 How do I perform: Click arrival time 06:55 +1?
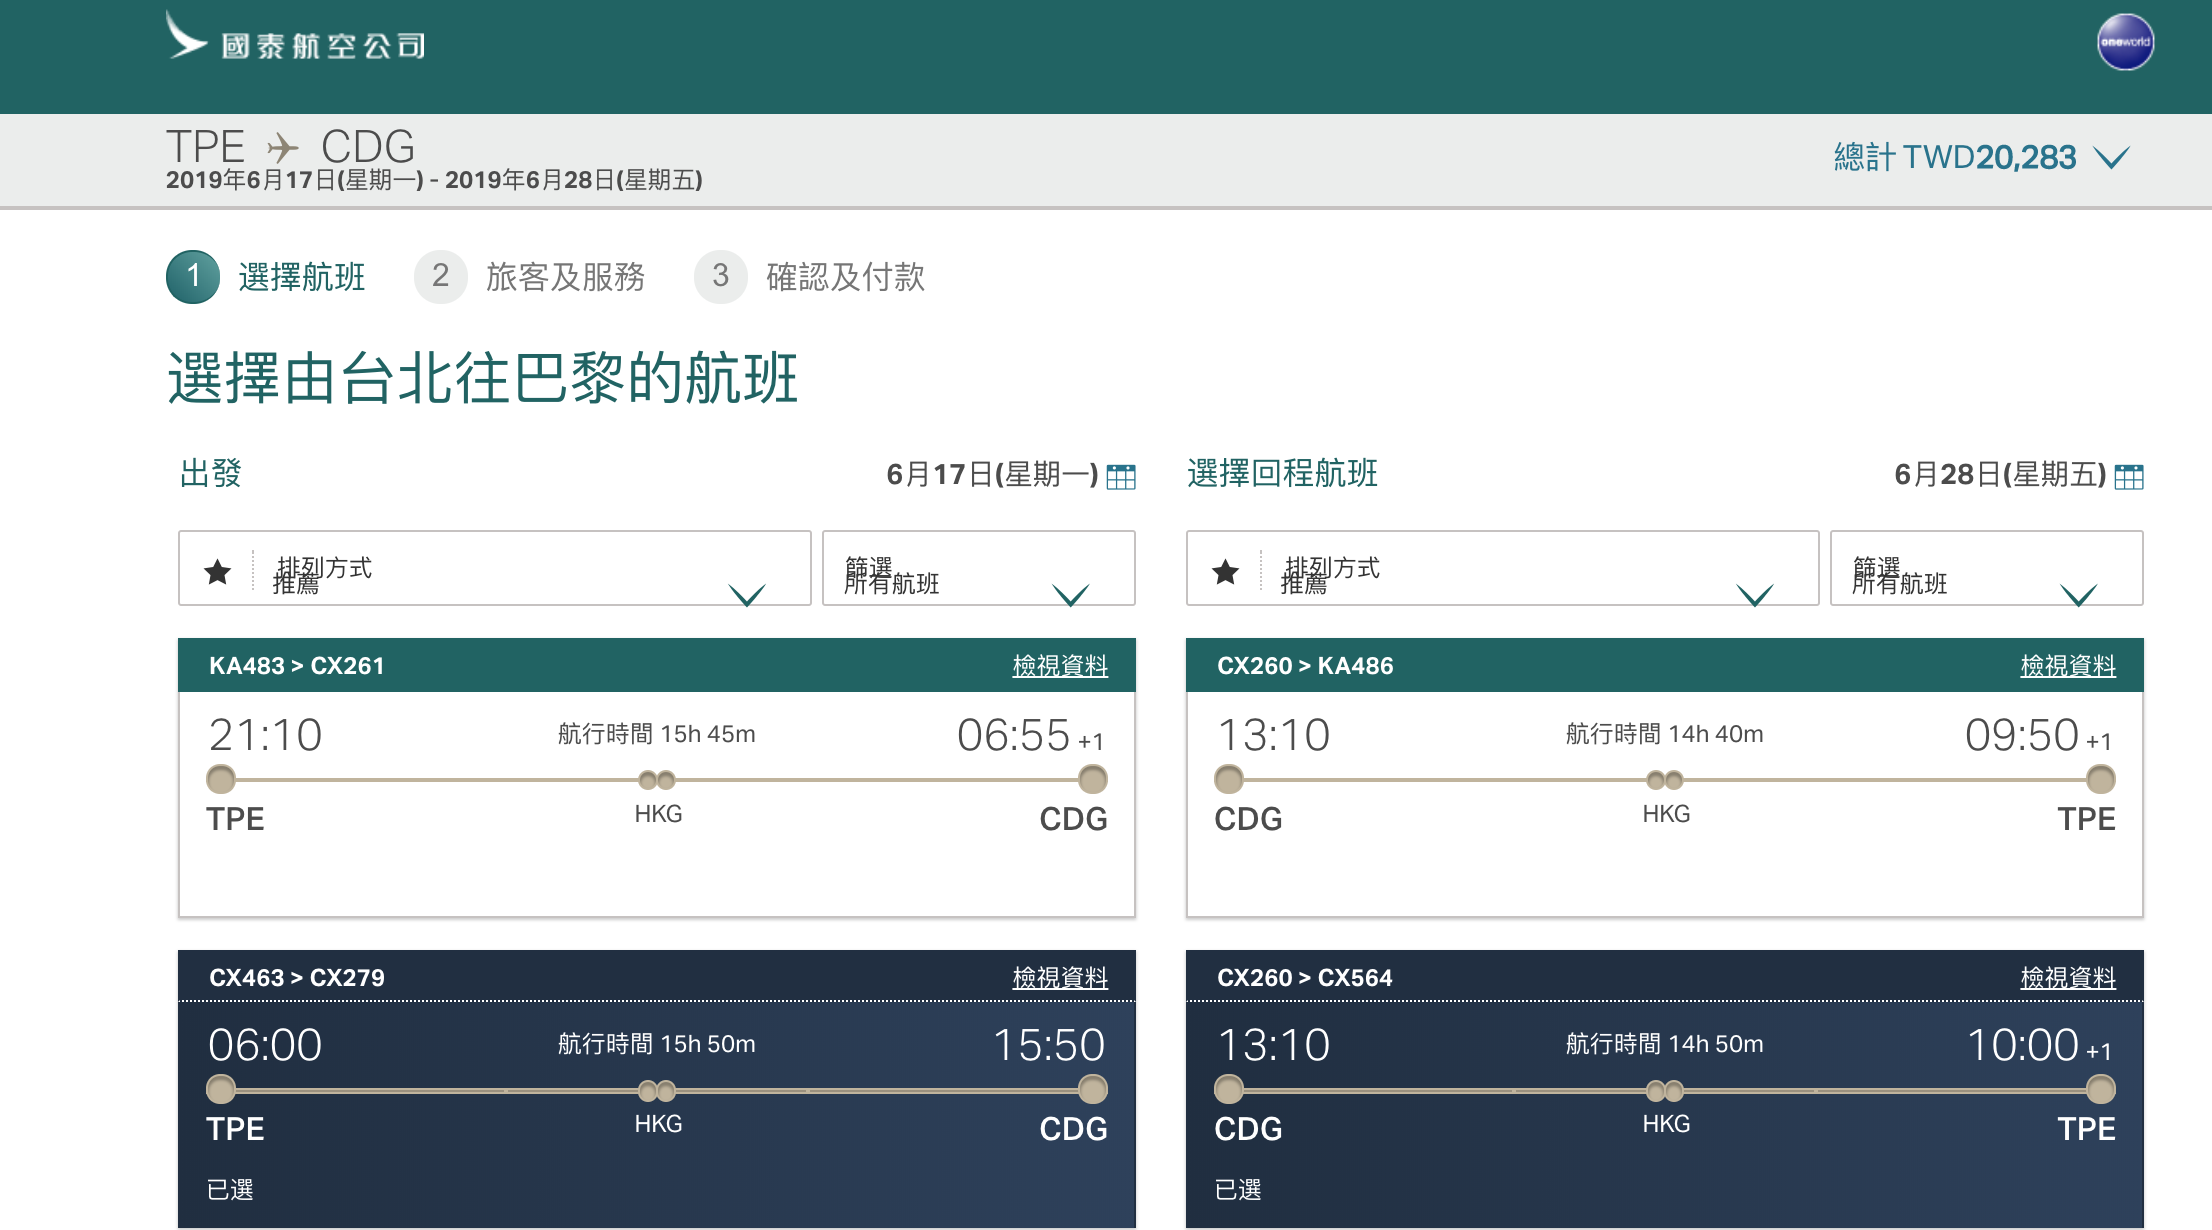click(x=1031, y=735)
